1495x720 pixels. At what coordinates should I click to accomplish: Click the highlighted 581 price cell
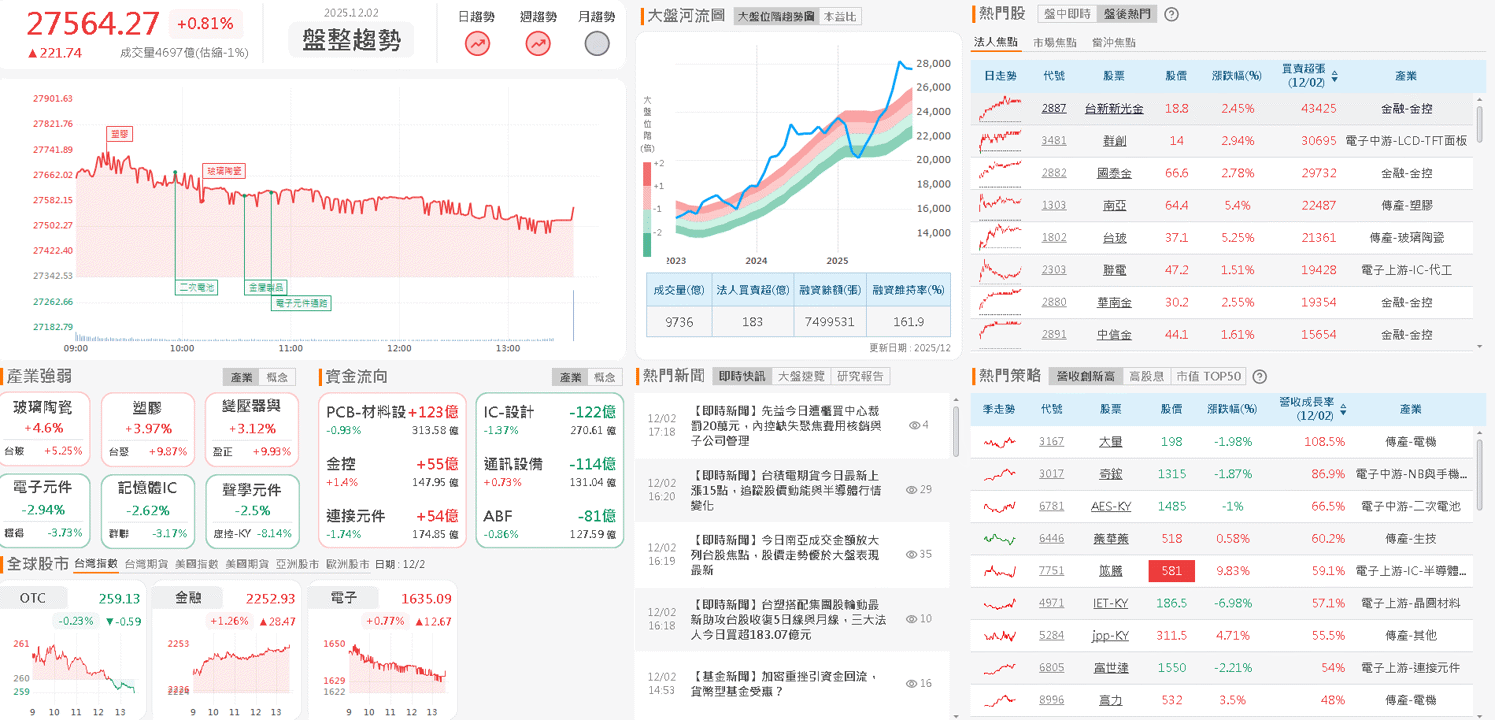1172,571
